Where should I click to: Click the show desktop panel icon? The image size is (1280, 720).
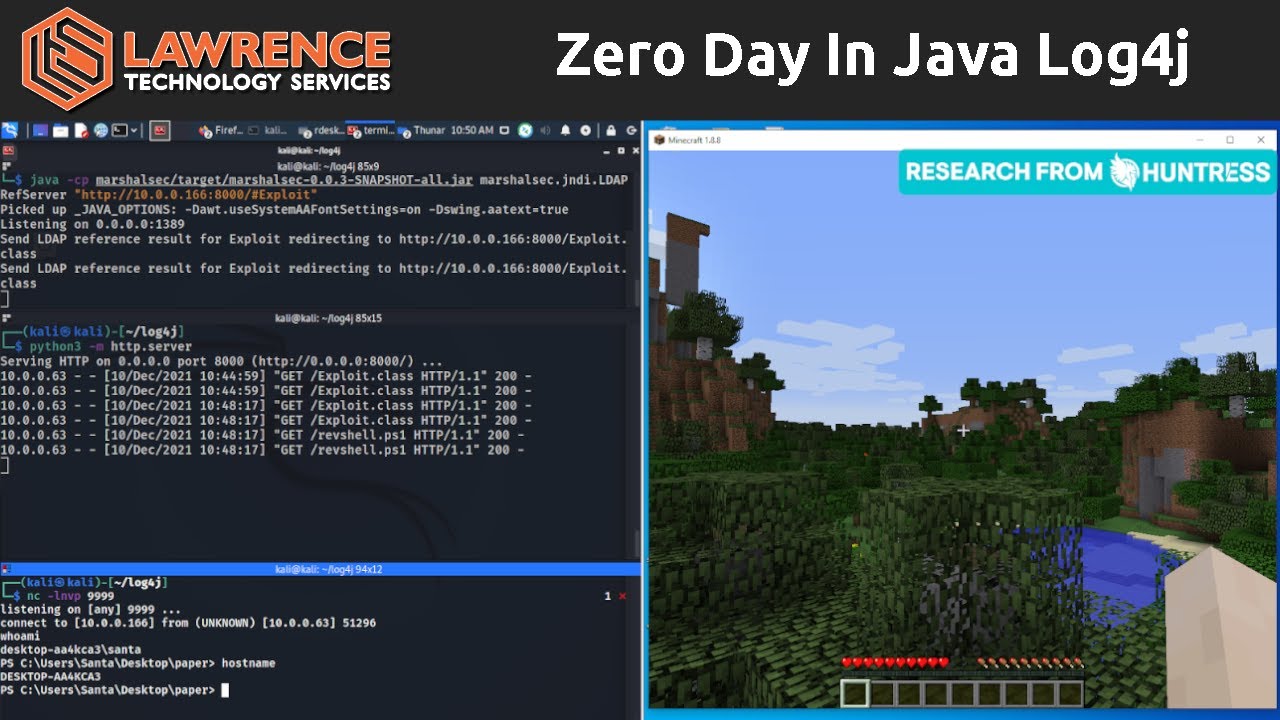point(40,130)
